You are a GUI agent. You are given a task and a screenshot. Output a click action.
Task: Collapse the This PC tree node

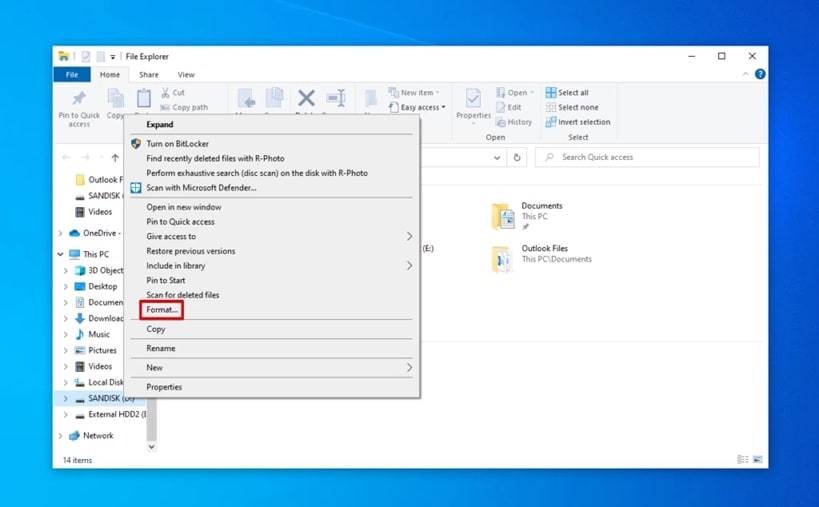coord(60,254)
